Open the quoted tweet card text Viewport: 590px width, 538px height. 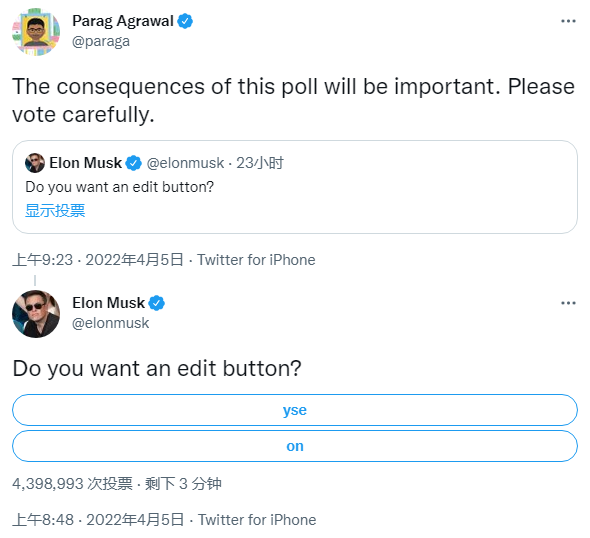(120, 187)
